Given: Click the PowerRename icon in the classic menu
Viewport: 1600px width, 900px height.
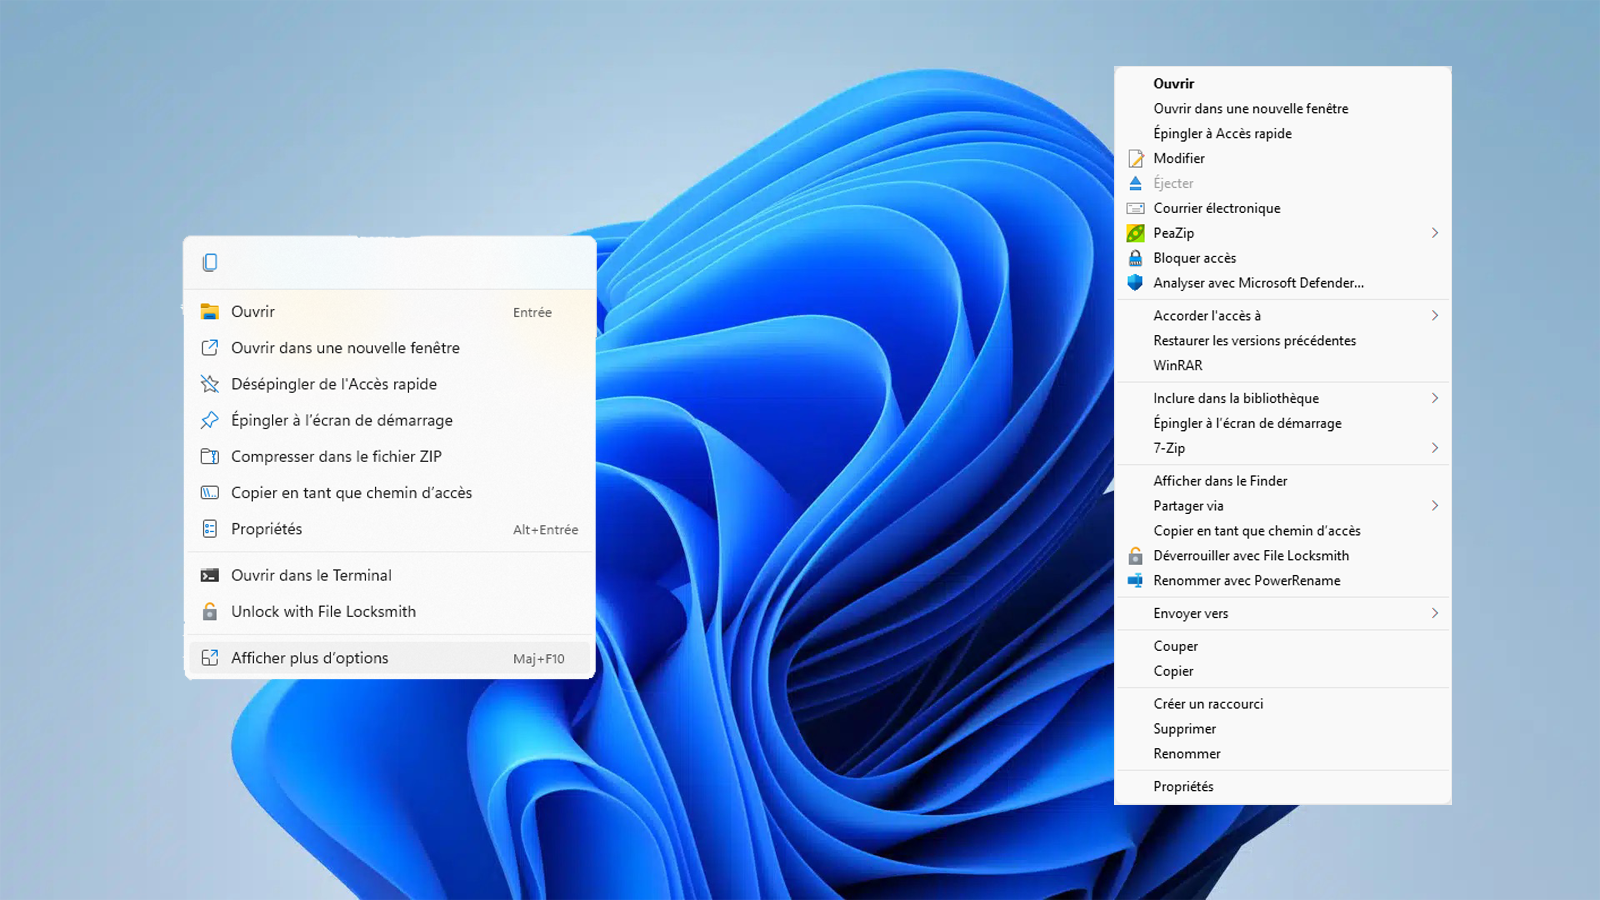Looking at the screenshot, I should [1136, 580].
